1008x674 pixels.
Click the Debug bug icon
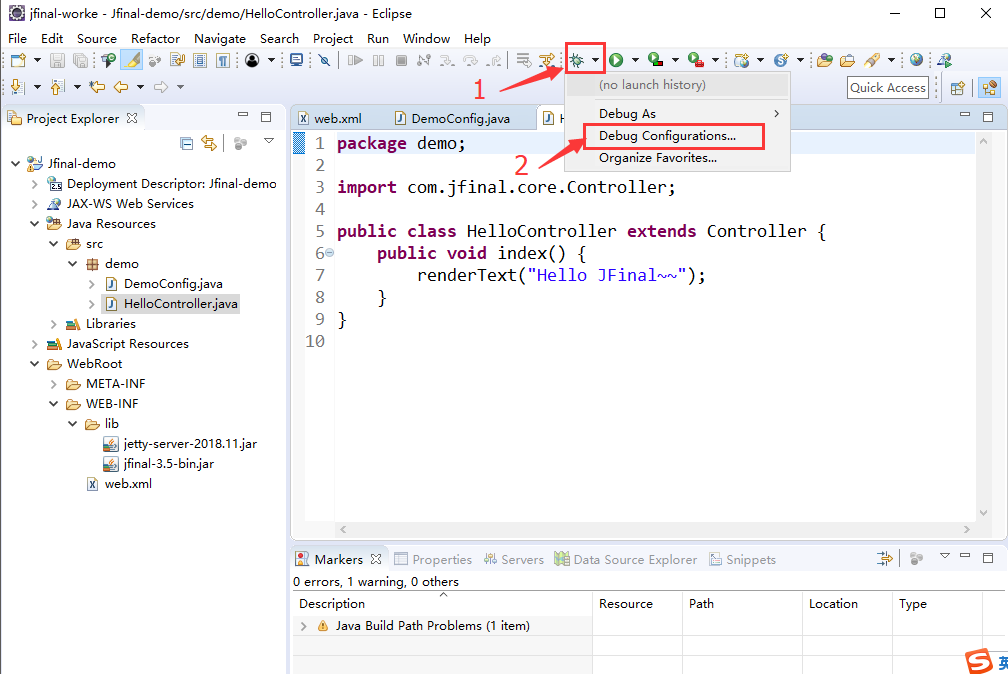click(x=577, y=60)
